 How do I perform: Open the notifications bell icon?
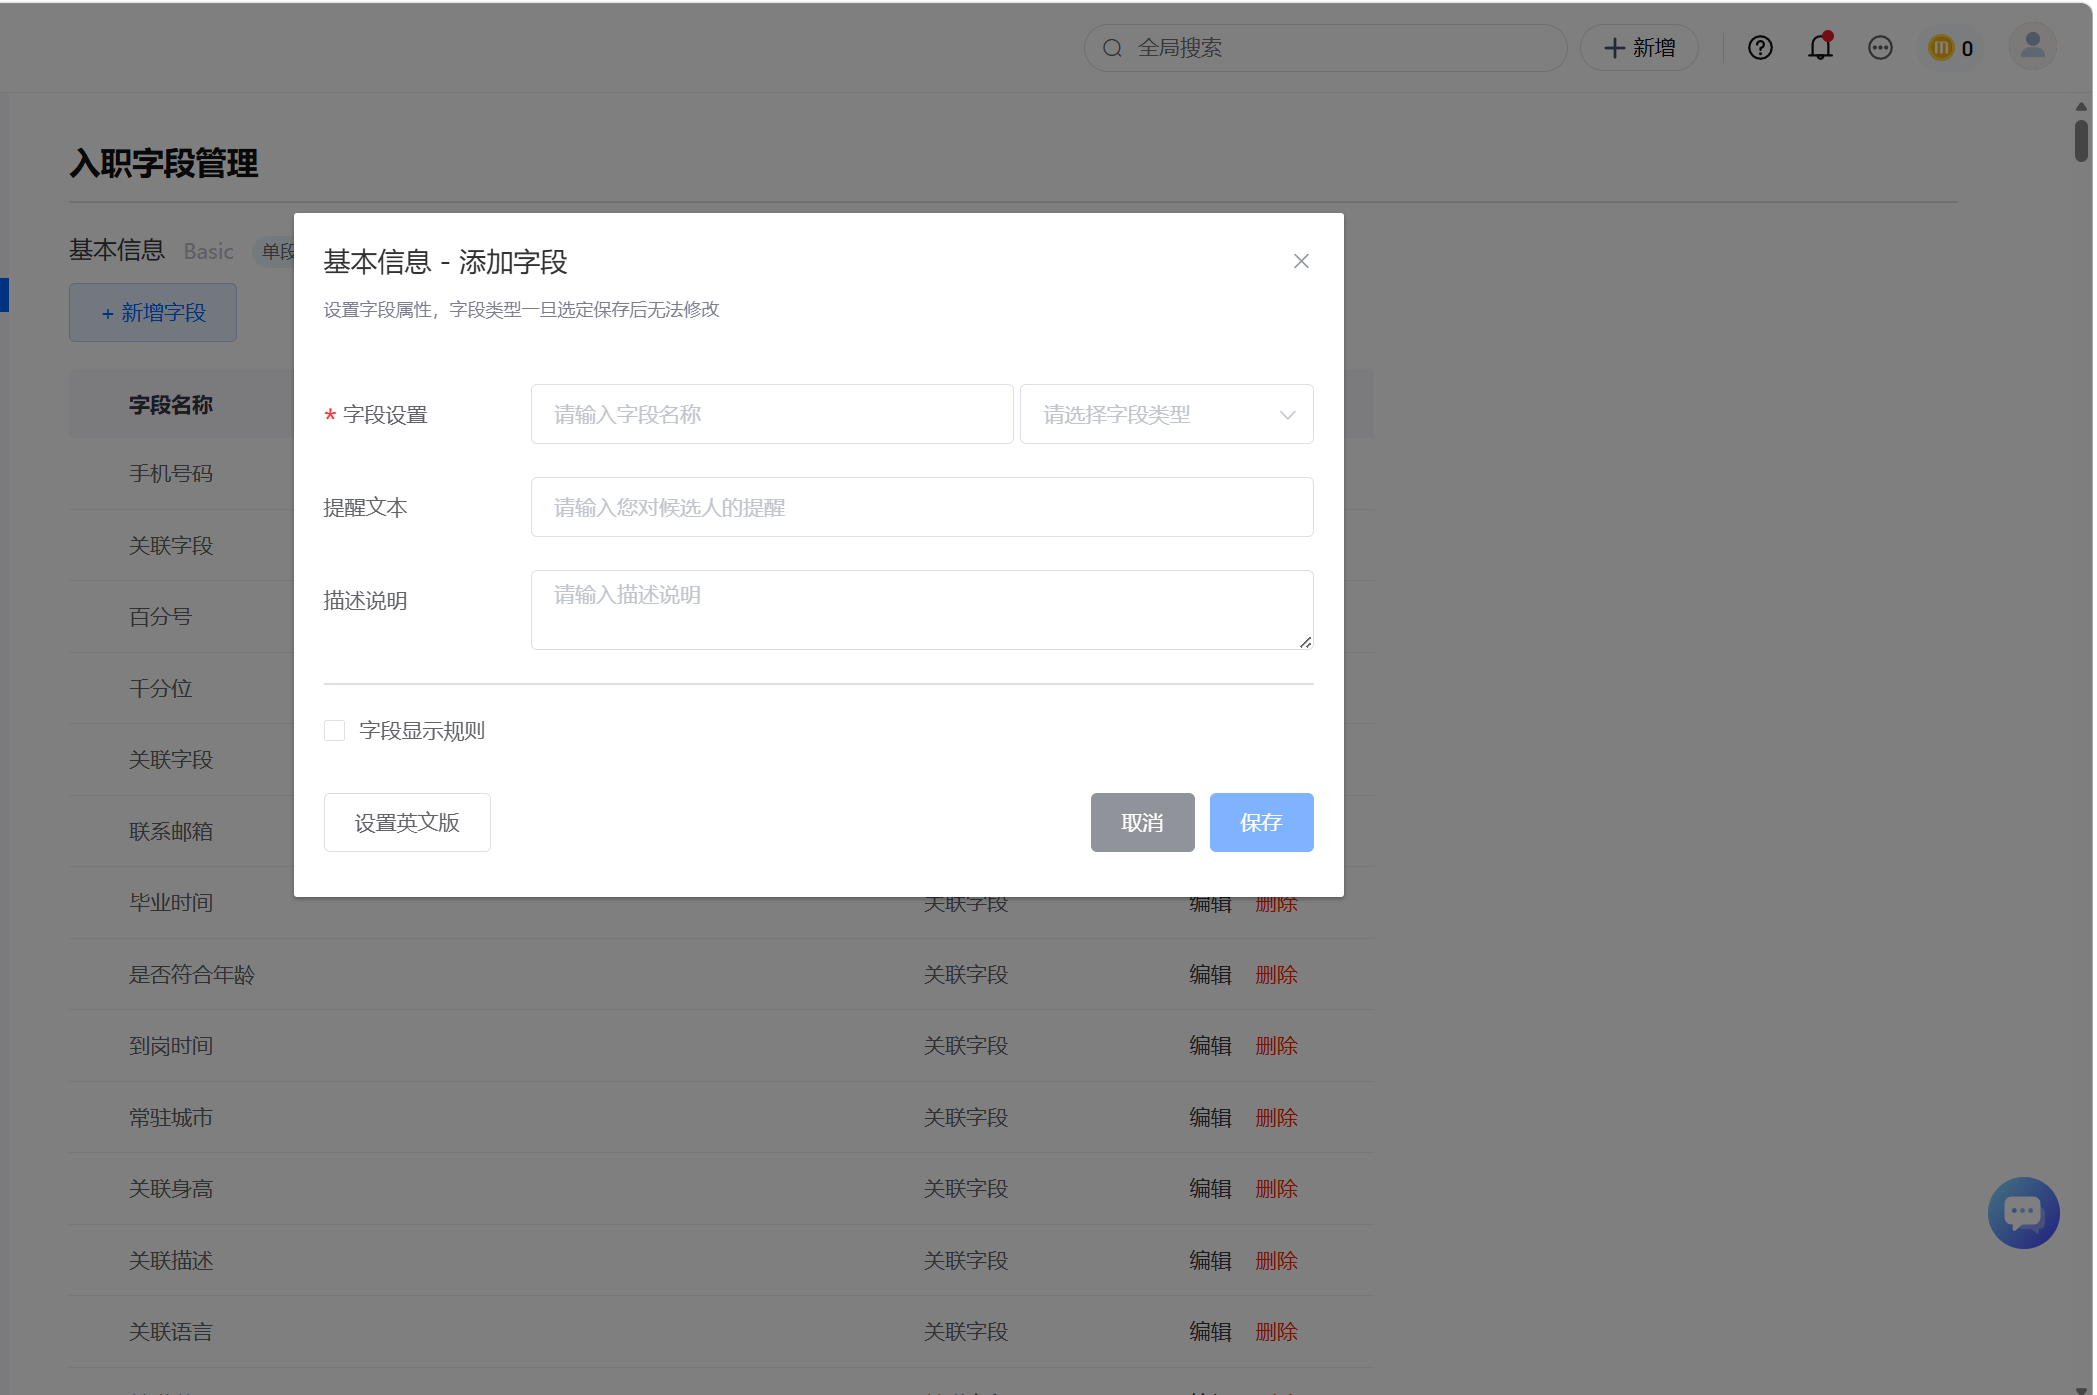point(1820,47)
